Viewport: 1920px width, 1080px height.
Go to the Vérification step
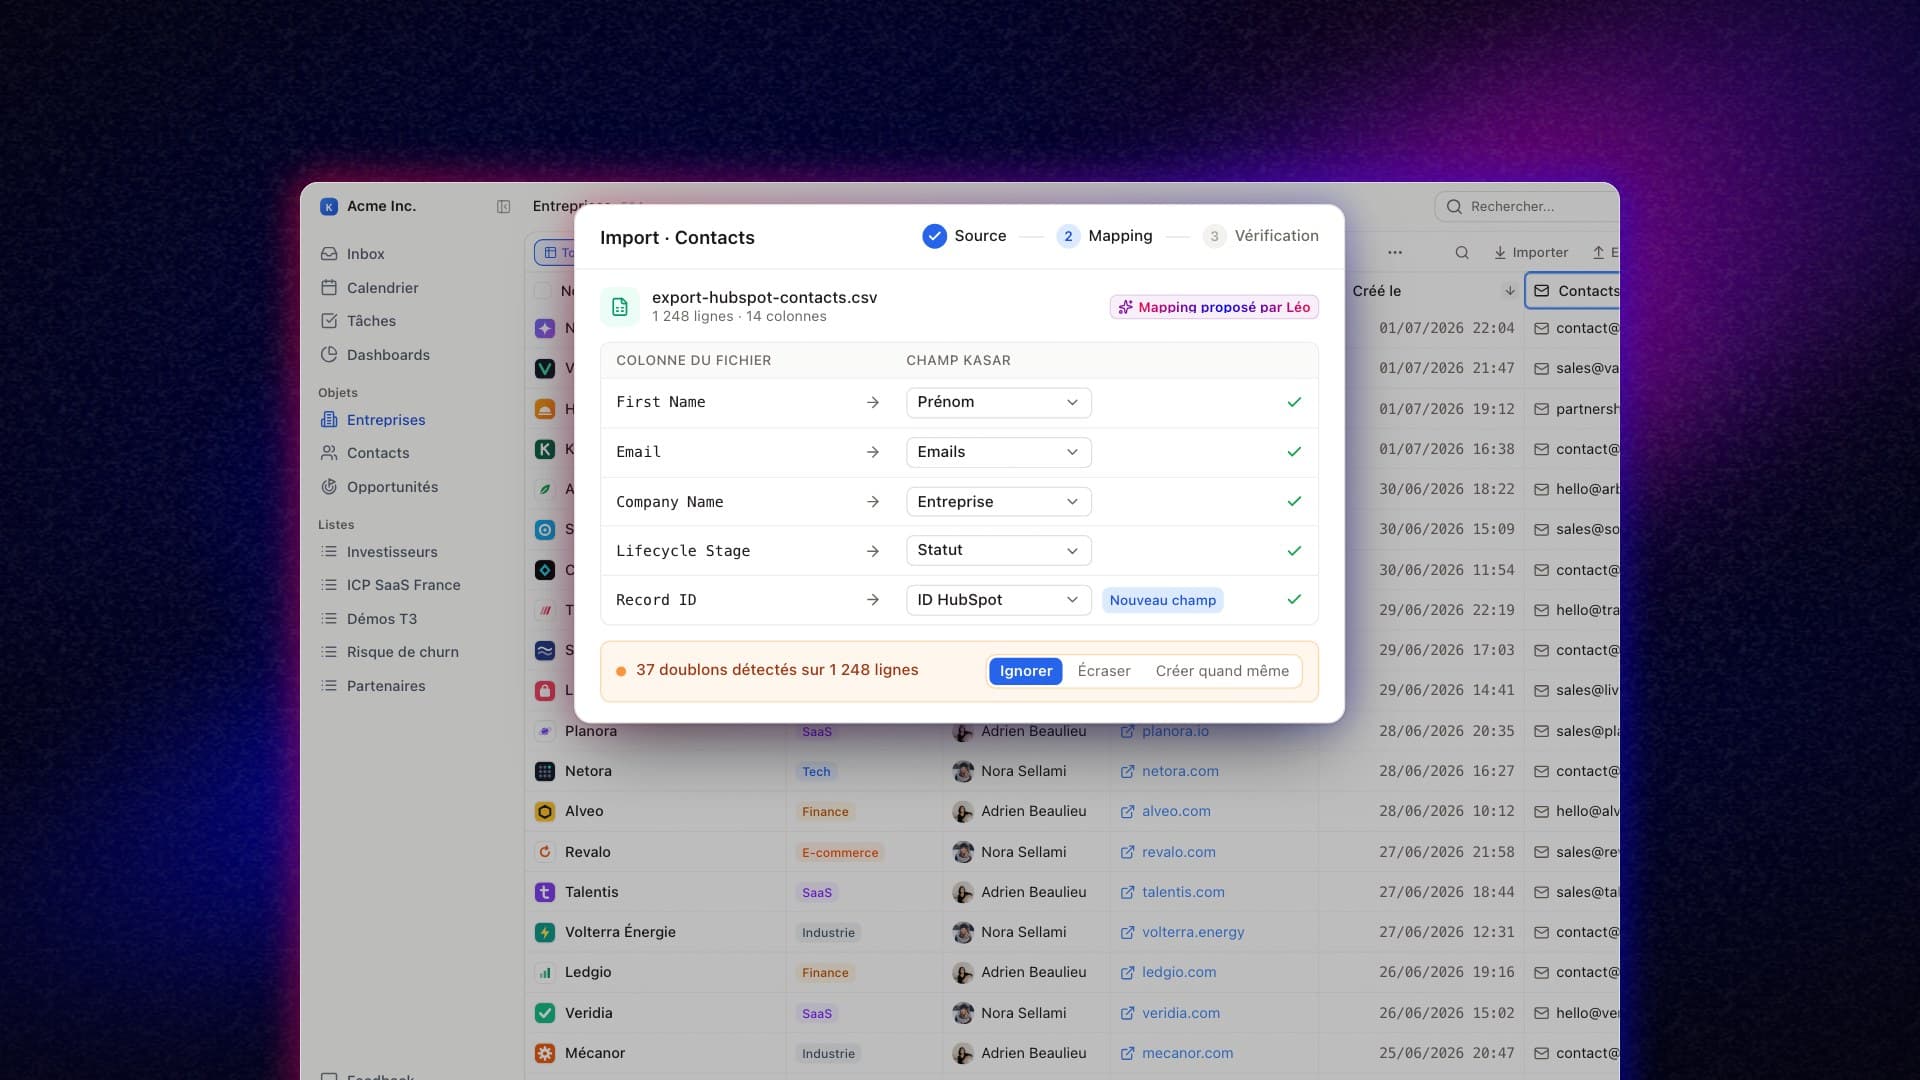[x=1260, y=236]
